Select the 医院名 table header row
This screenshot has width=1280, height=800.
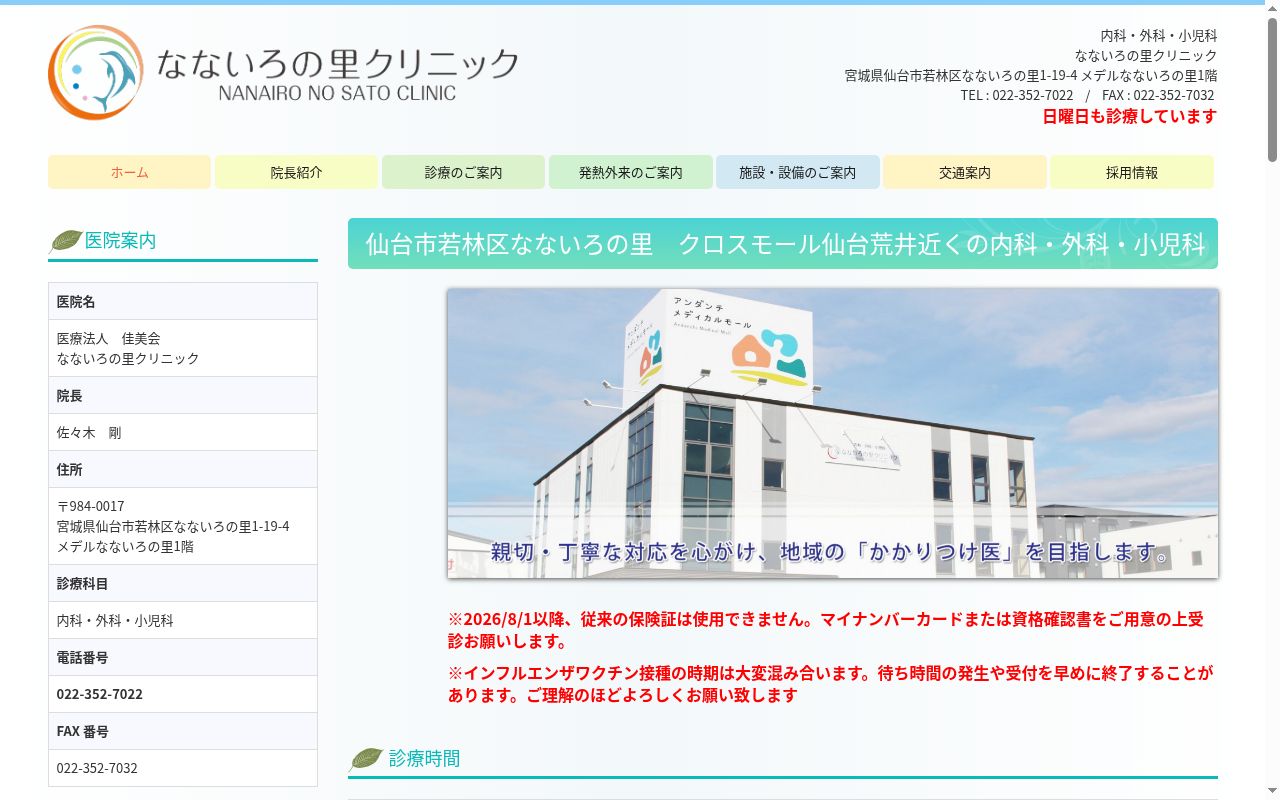point(183,301)
